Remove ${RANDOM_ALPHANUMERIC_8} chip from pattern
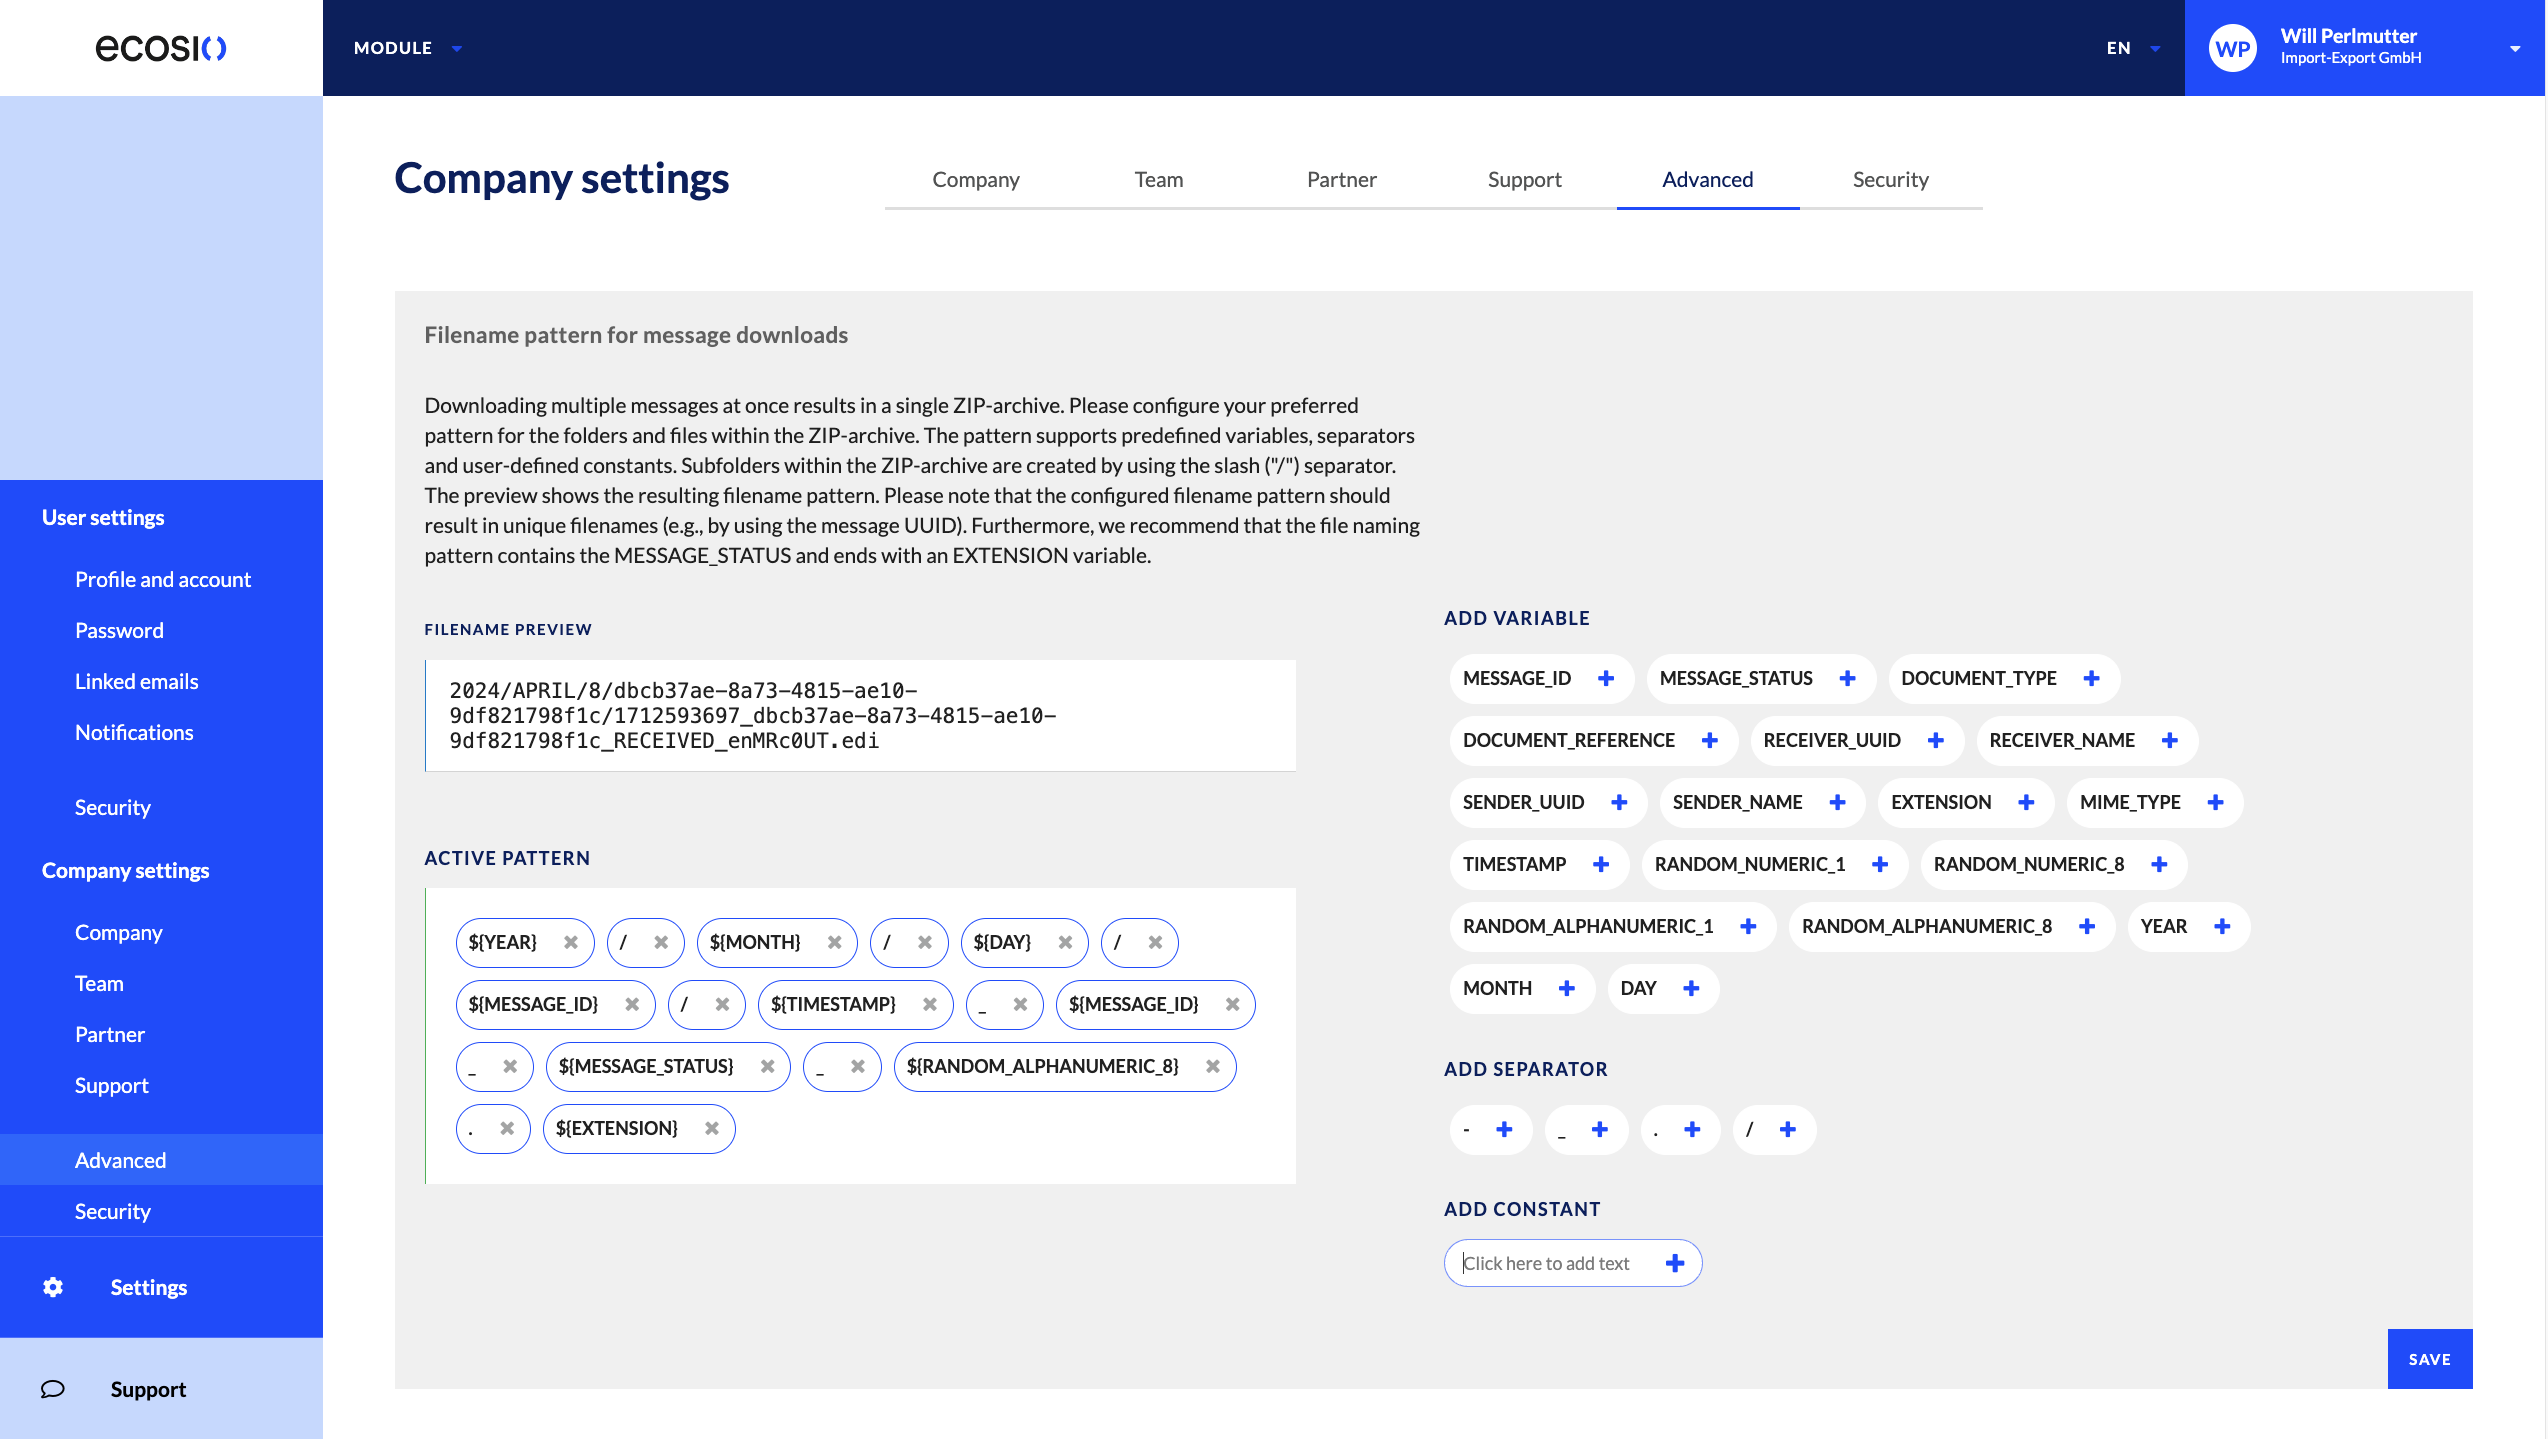This screenshot has height=1439, width=2548. coord(1213,1066)
